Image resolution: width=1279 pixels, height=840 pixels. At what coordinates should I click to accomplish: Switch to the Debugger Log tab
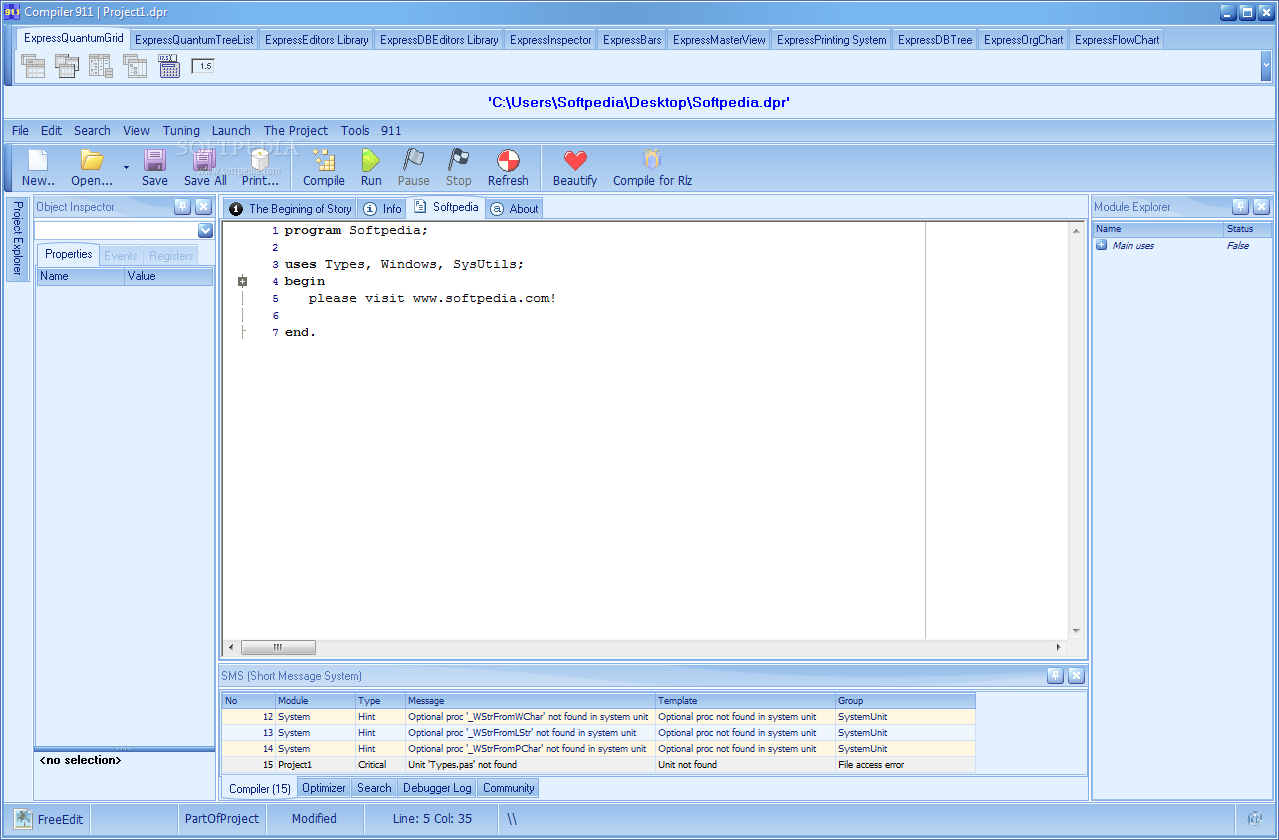437,788
